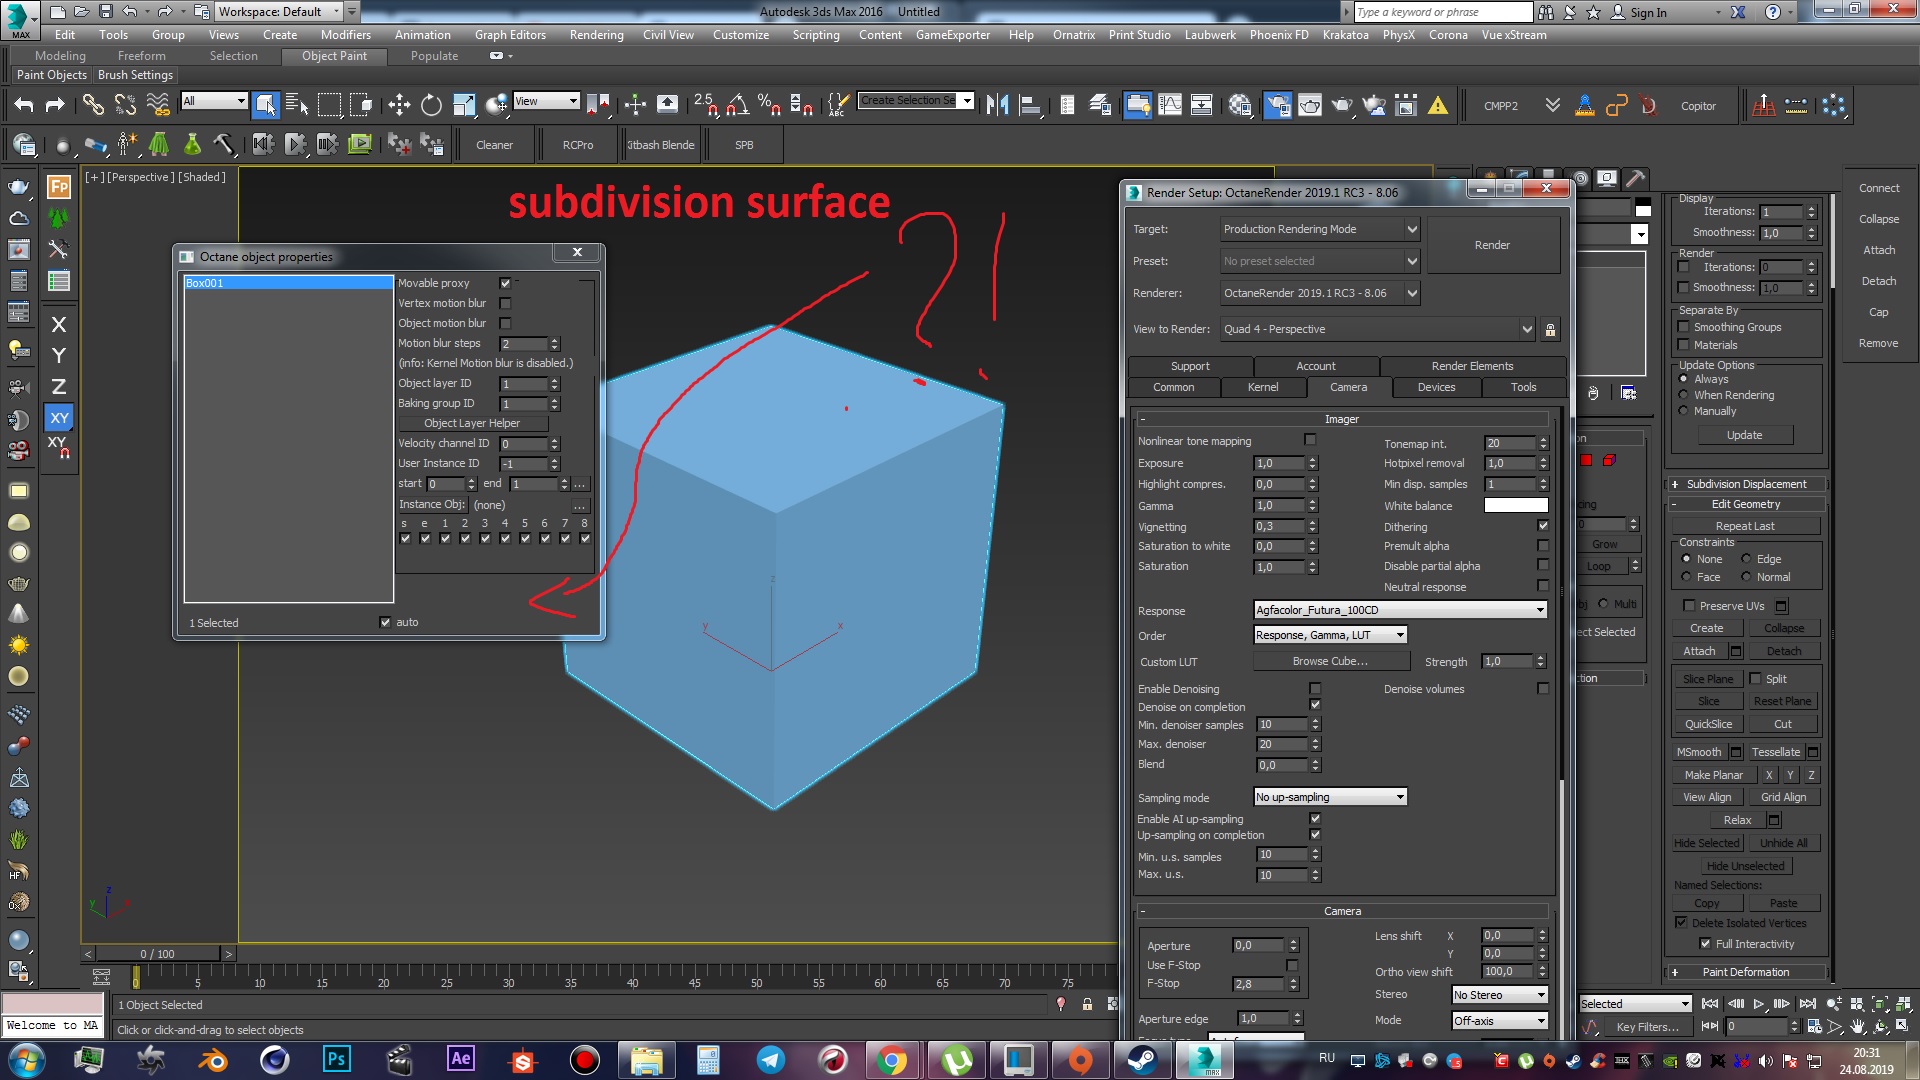The height and width of the screenshot is (1080, 1920).
Task: Select the When Rendering update option
Action: click(x=1684, y=395)
